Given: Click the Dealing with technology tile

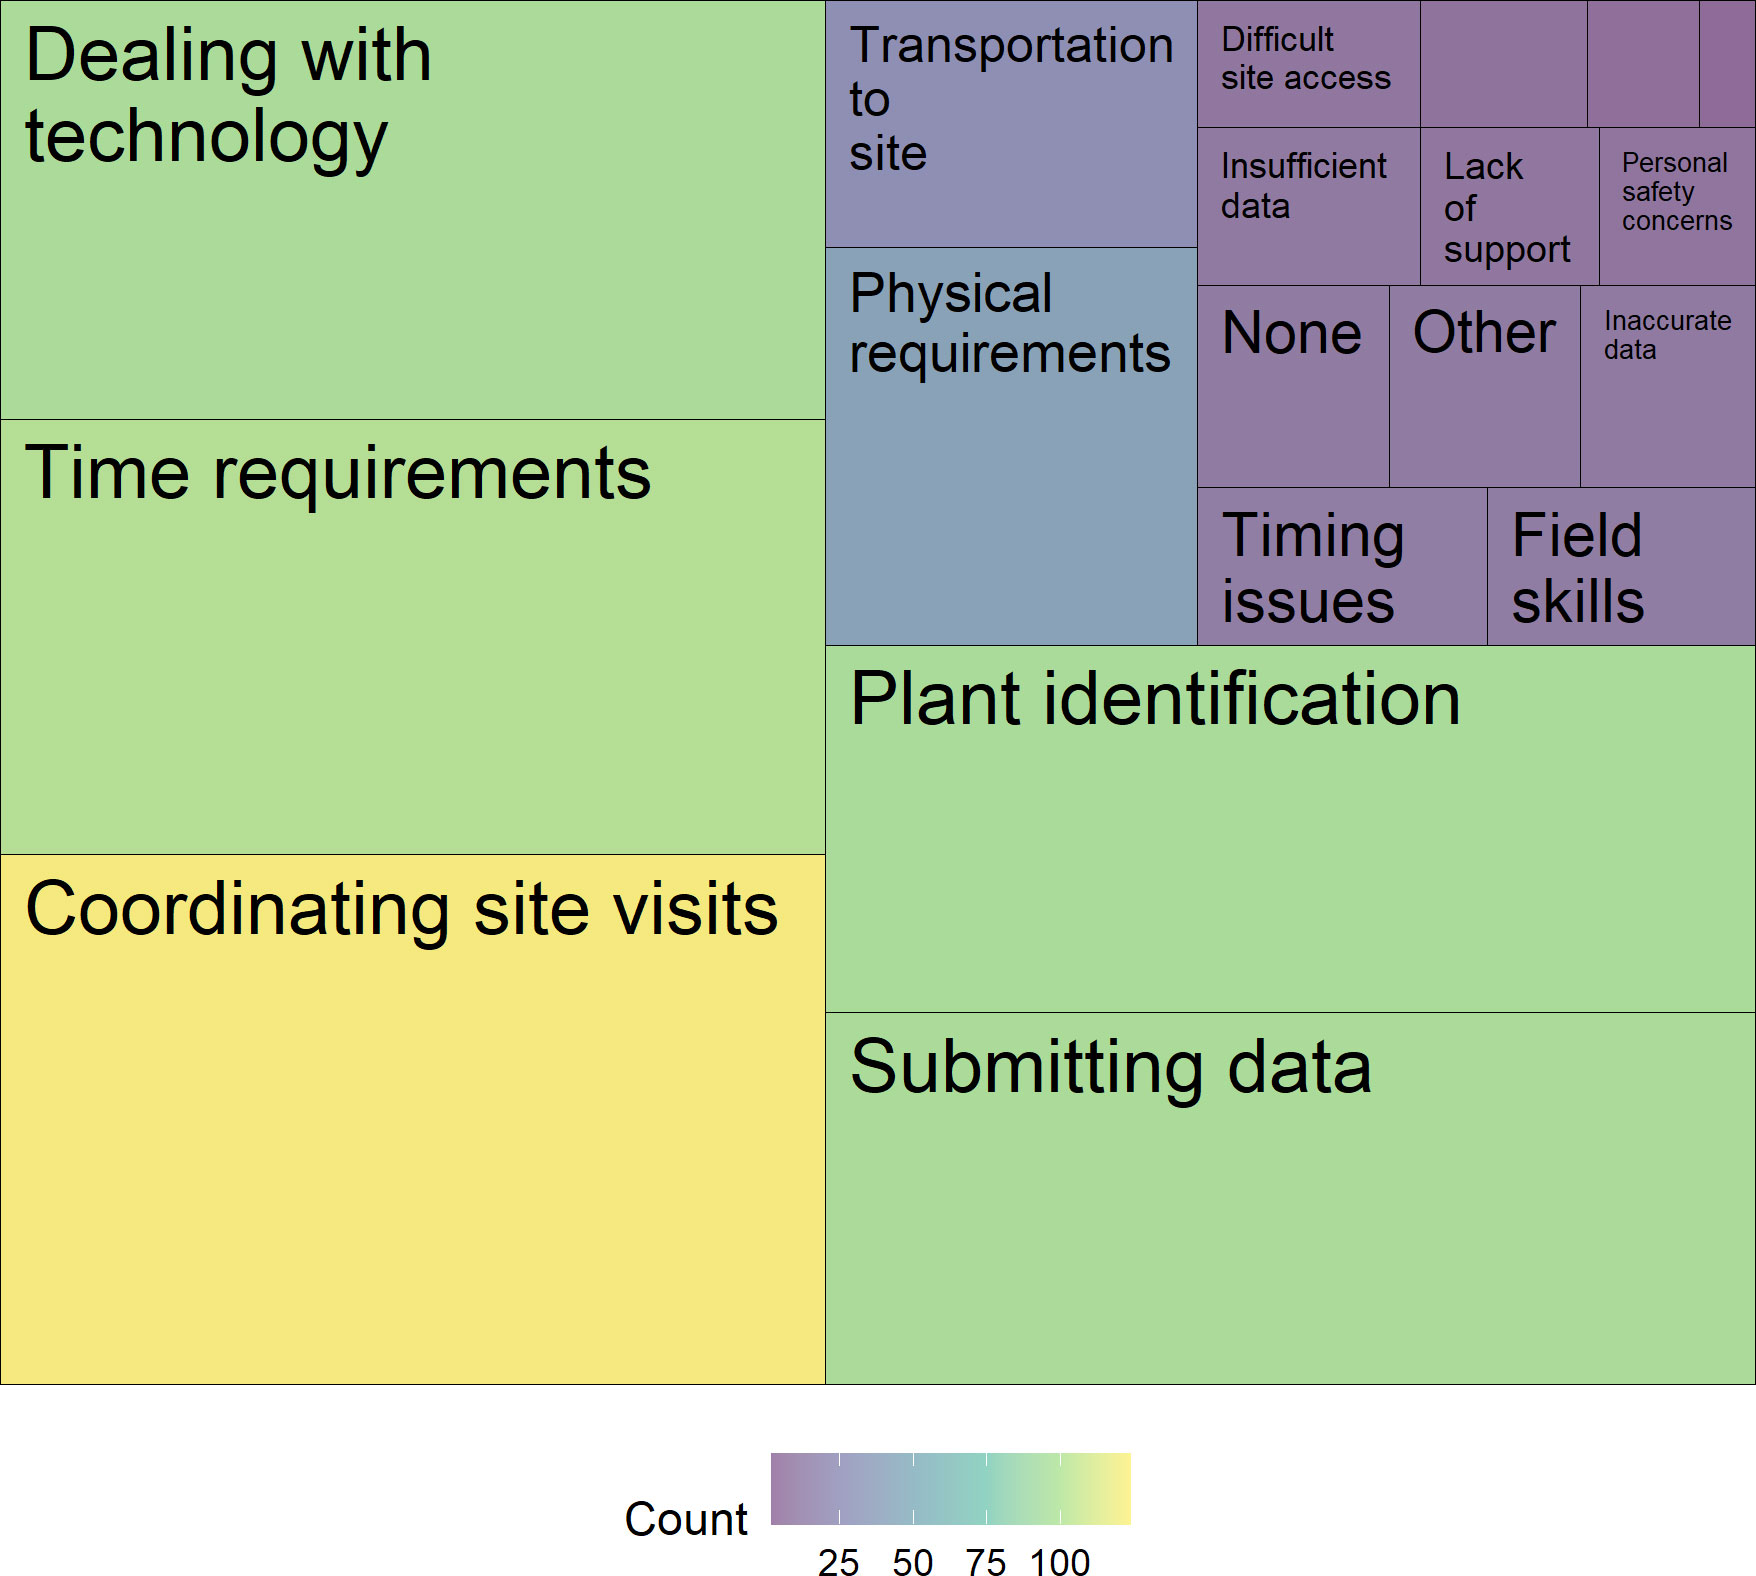Looking at the screenshot, I should 412,210.
